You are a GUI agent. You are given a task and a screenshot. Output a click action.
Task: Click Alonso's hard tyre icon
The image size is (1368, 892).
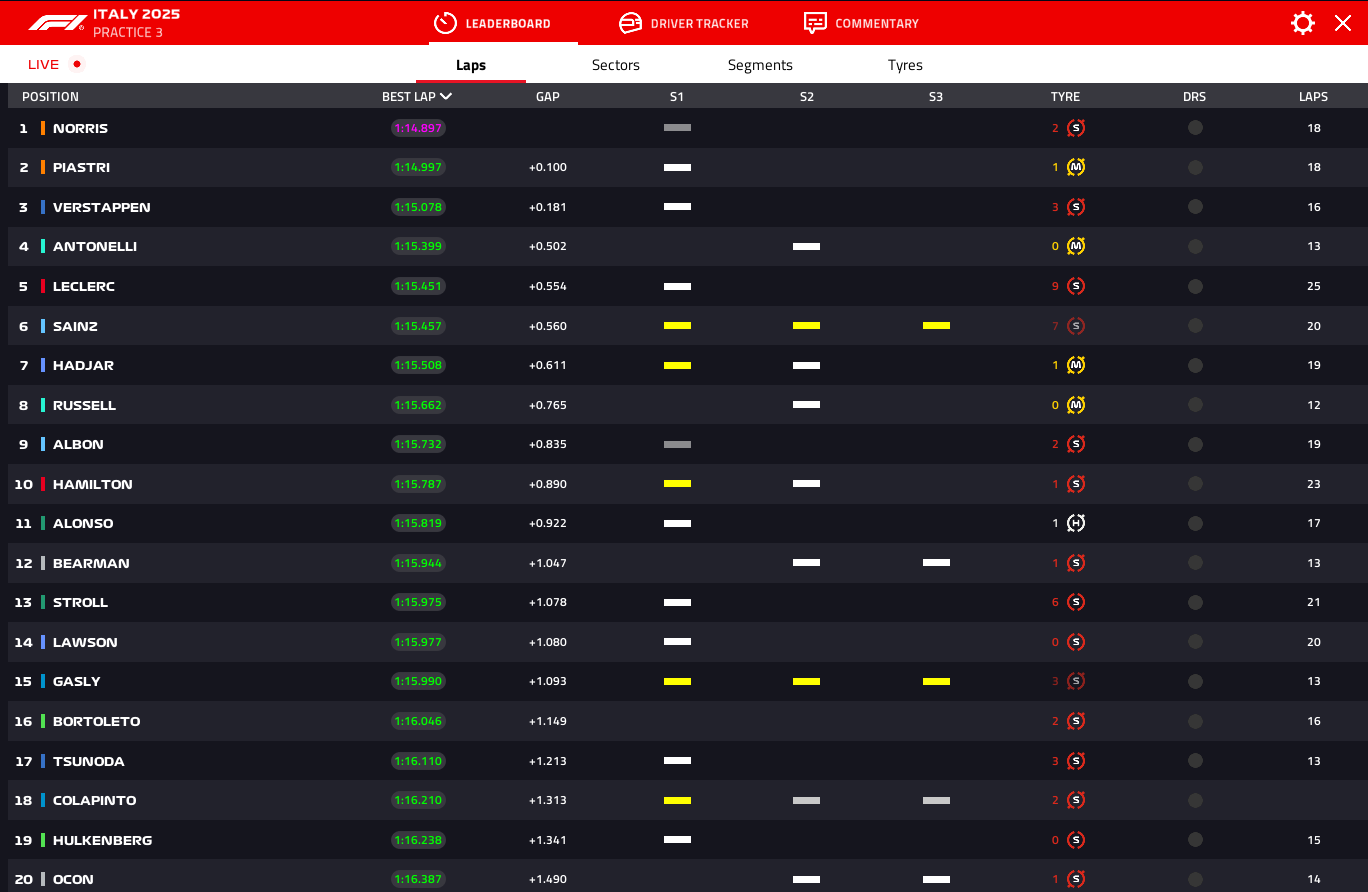pos(1076,523)
